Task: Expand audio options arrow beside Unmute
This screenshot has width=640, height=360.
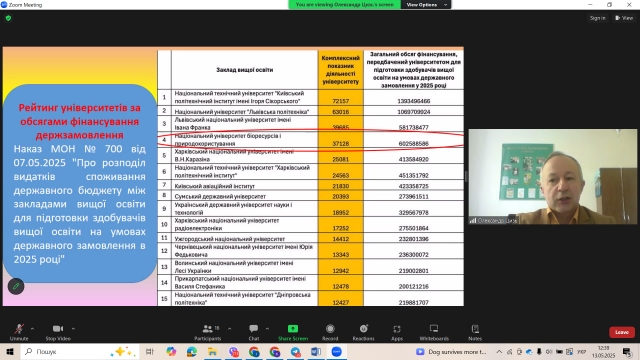Action: (32, 329)
